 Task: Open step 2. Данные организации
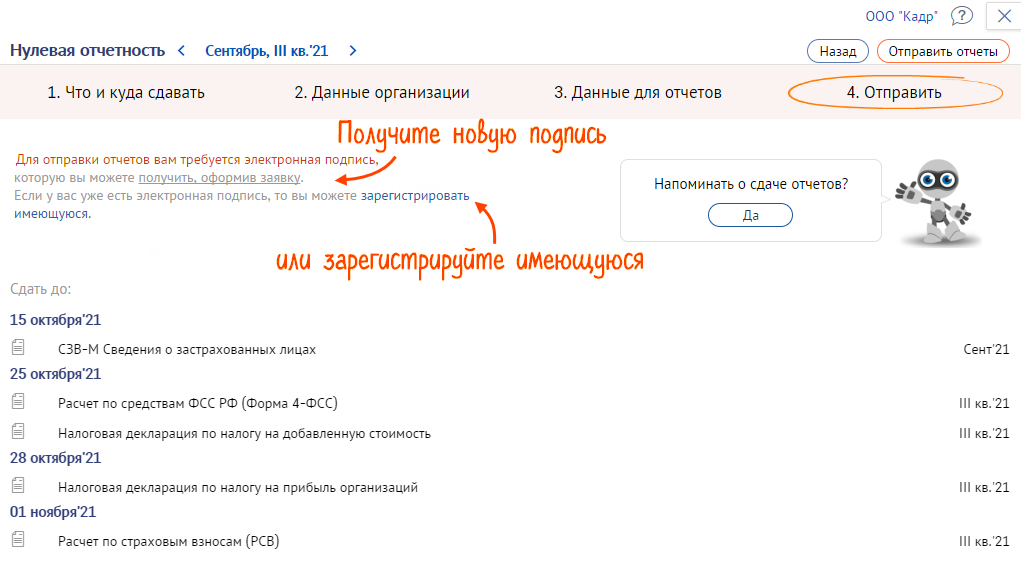(x=381, y=93)
